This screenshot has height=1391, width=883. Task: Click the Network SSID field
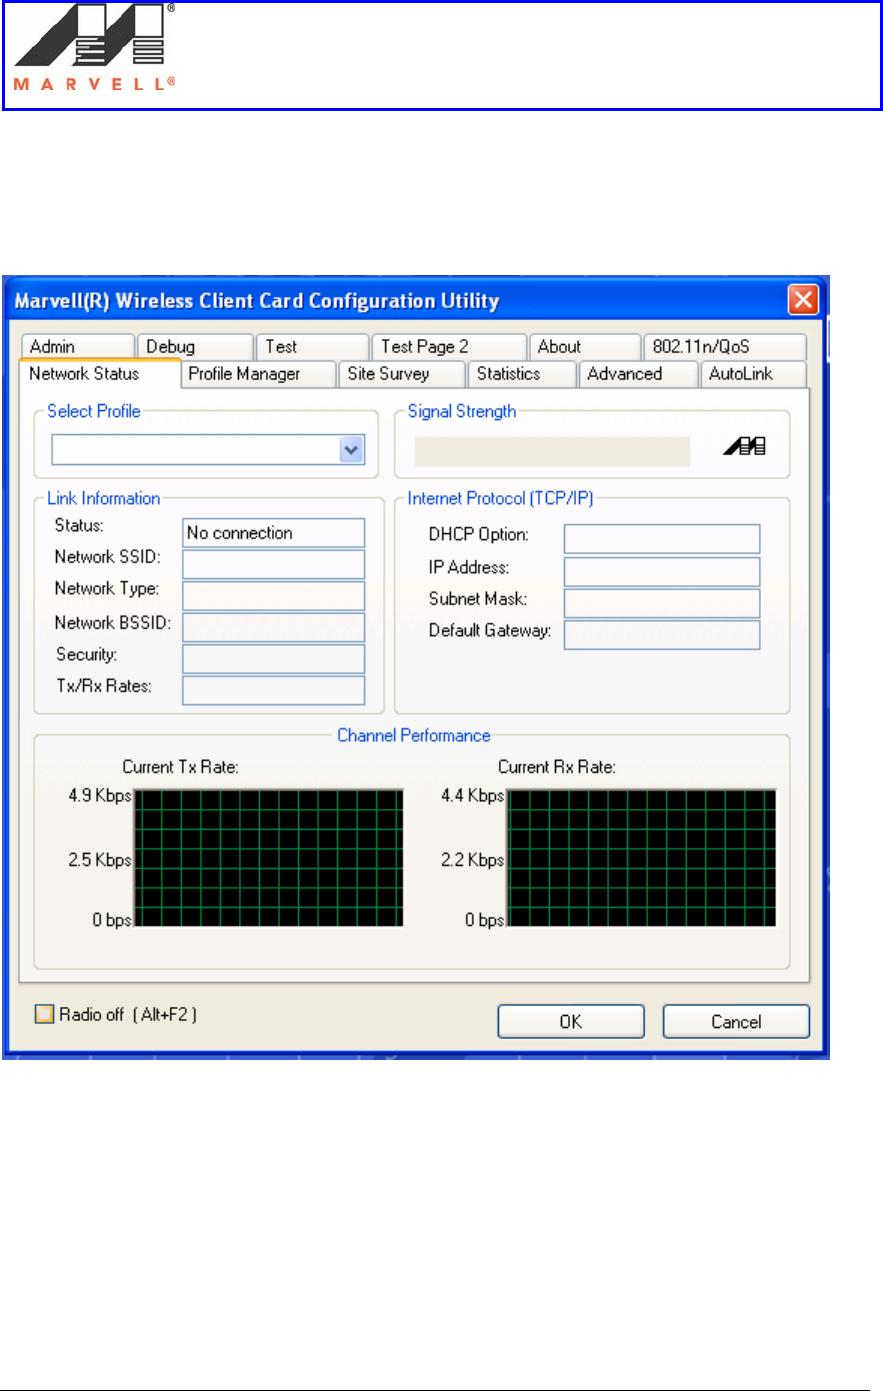[x=274, y=564]
